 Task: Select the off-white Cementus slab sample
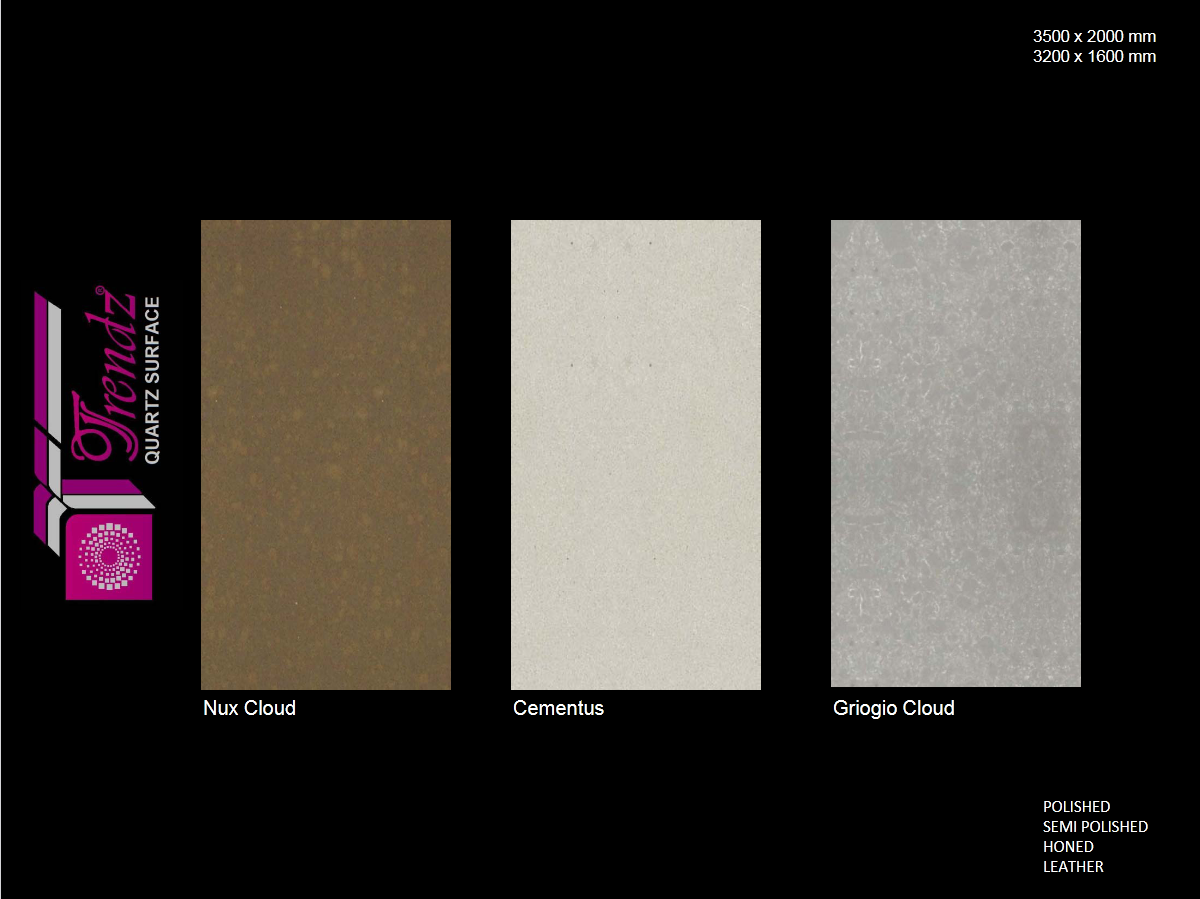[636, 454]
